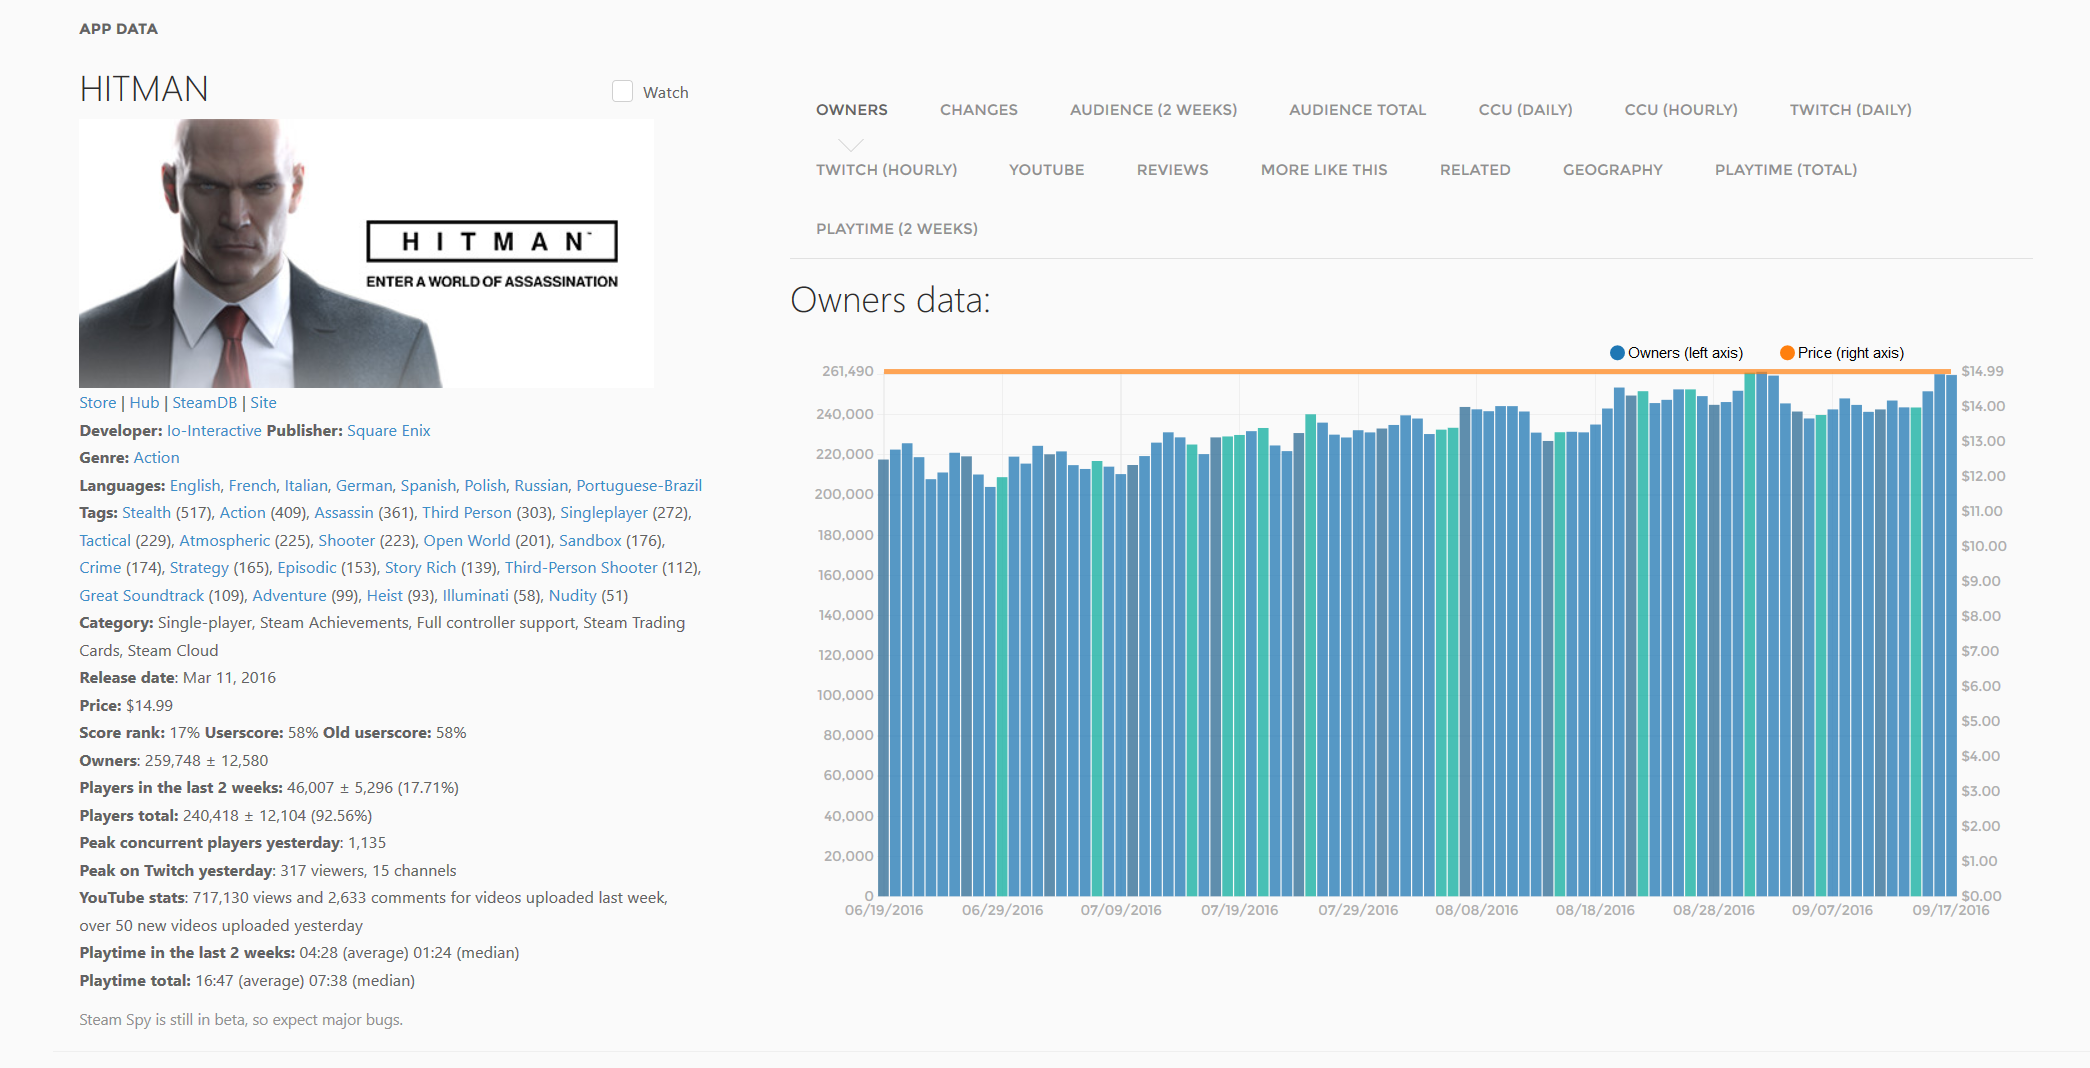
Task: Toggle the Watch checkbox
Action: click(x=622, y=92)
